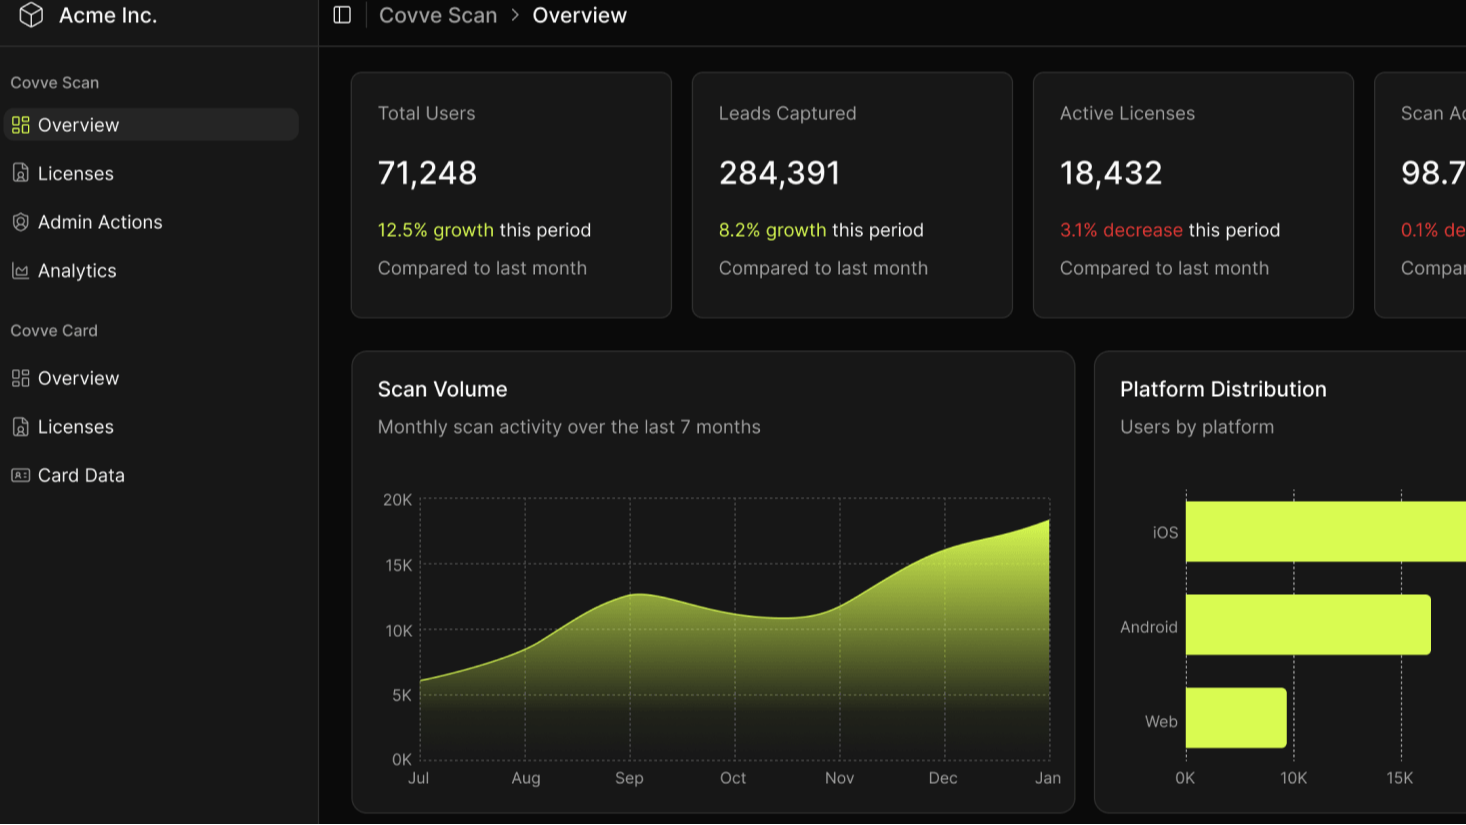Click the "284,391" leads value

point(780,173)
